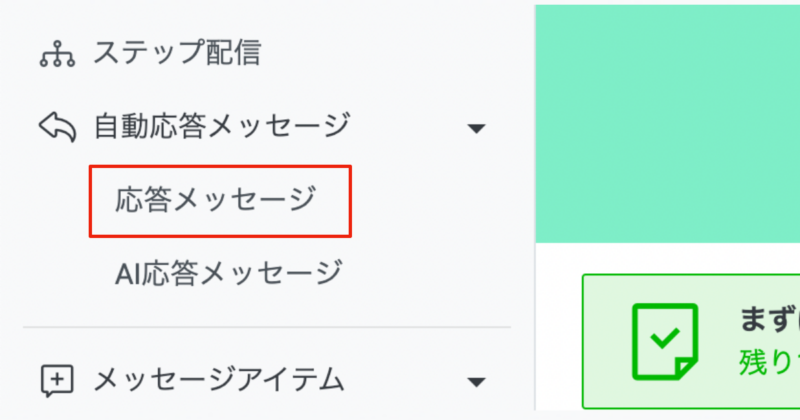Click the message item plus speech-bubble icon

[57, 381]
